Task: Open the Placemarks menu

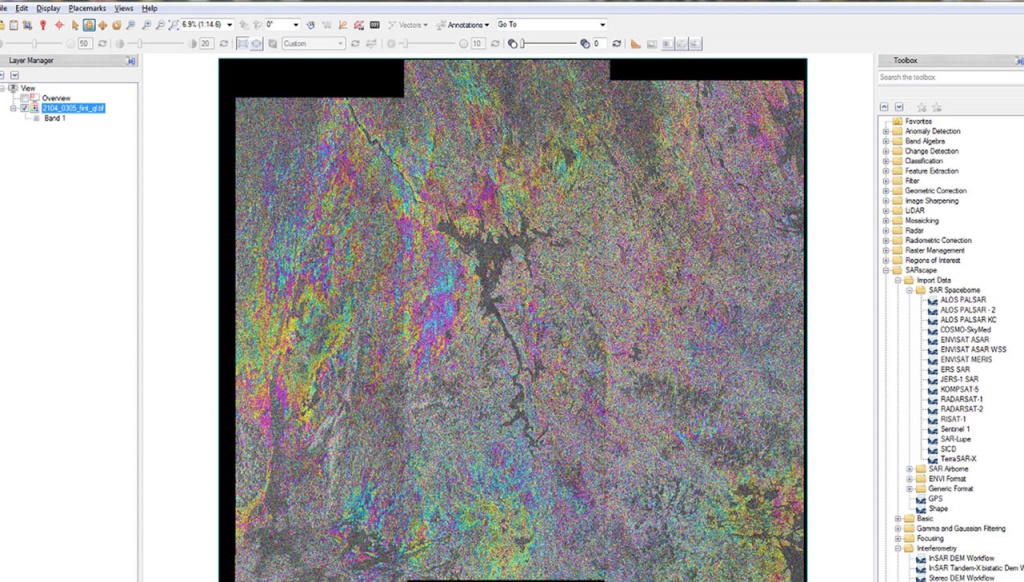Action: [x=87, y=8]
